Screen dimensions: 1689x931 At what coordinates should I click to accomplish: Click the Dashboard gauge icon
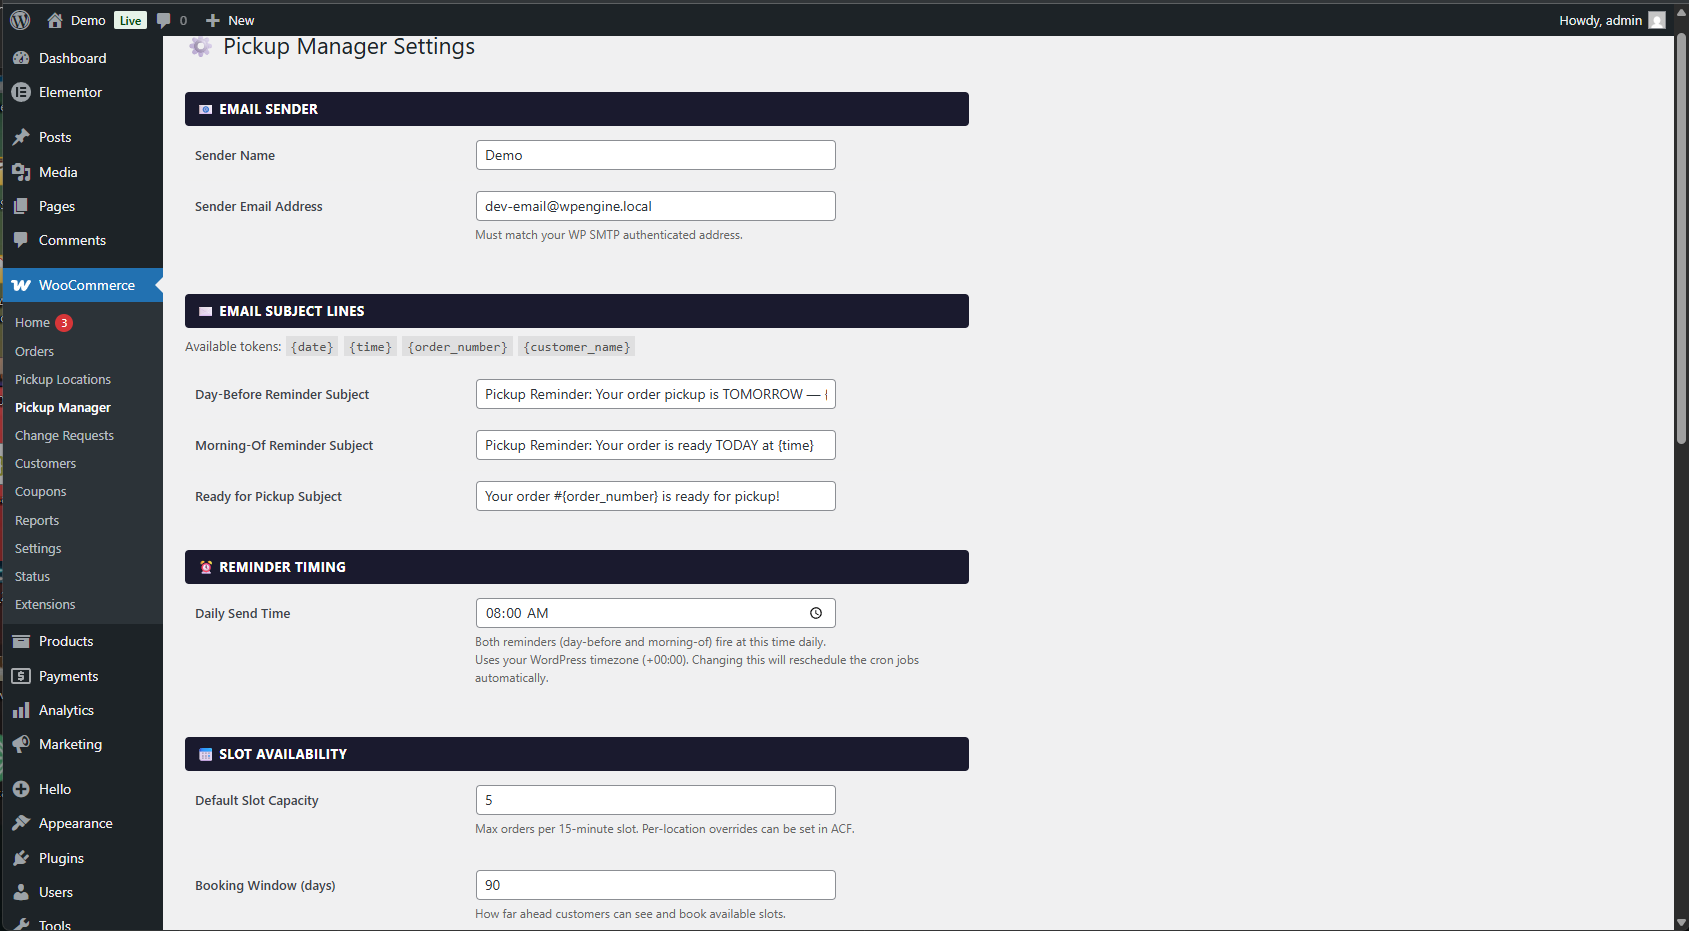point(21,58)
